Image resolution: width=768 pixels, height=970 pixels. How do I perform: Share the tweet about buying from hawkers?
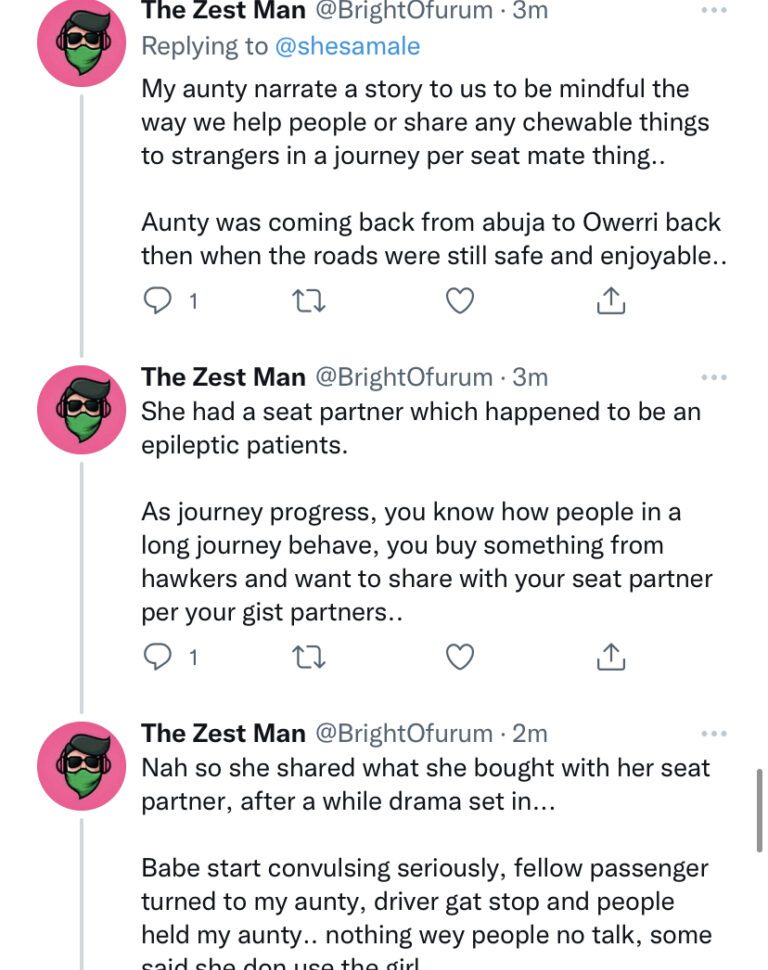[611, 657]
